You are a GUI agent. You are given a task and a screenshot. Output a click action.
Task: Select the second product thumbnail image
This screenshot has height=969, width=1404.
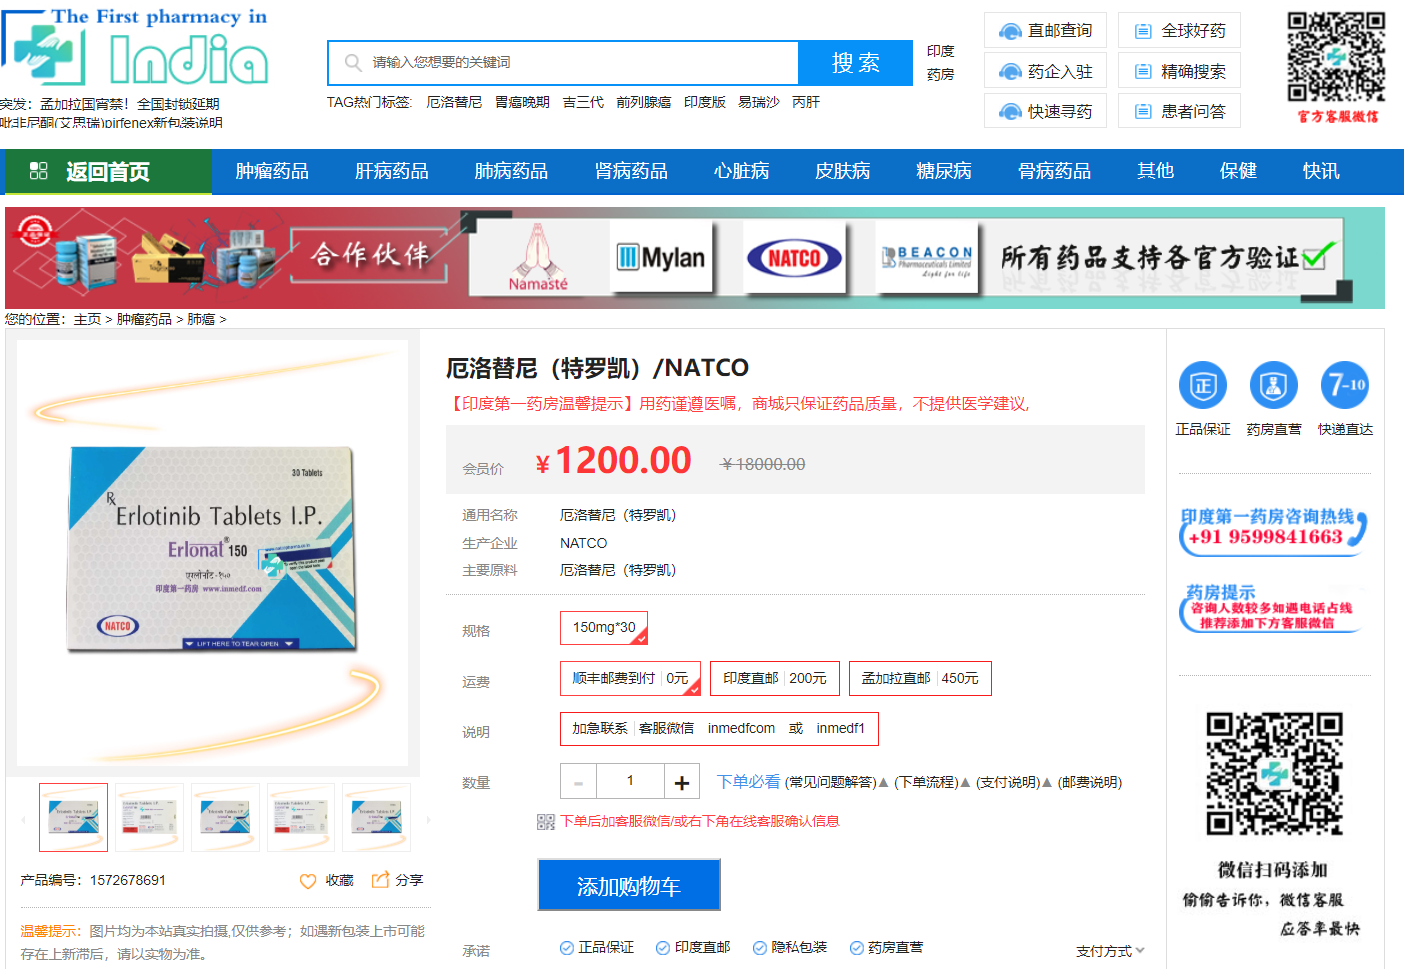click(x=148, y=817)
